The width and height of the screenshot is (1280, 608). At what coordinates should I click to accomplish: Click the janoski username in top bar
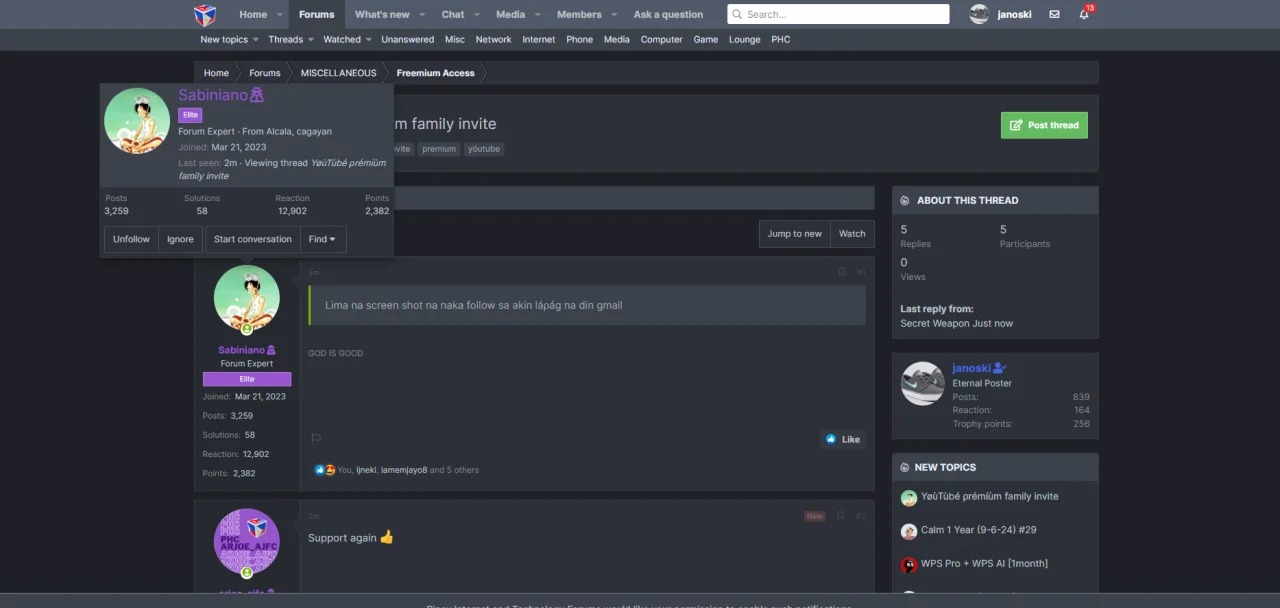point(1014,15)
